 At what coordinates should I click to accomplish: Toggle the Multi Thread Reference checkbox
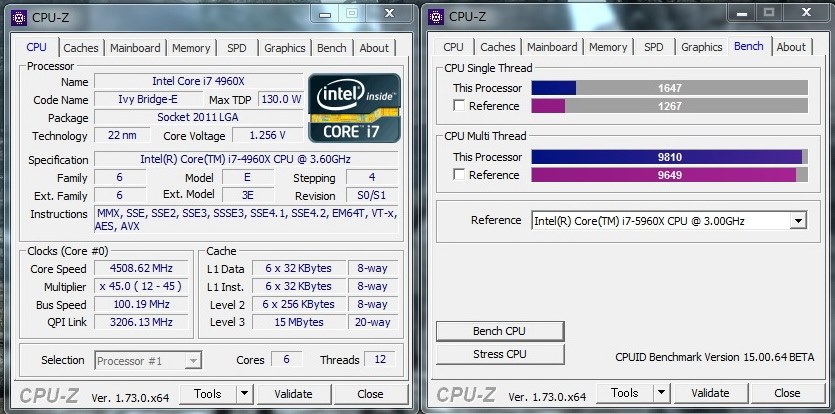459,174
